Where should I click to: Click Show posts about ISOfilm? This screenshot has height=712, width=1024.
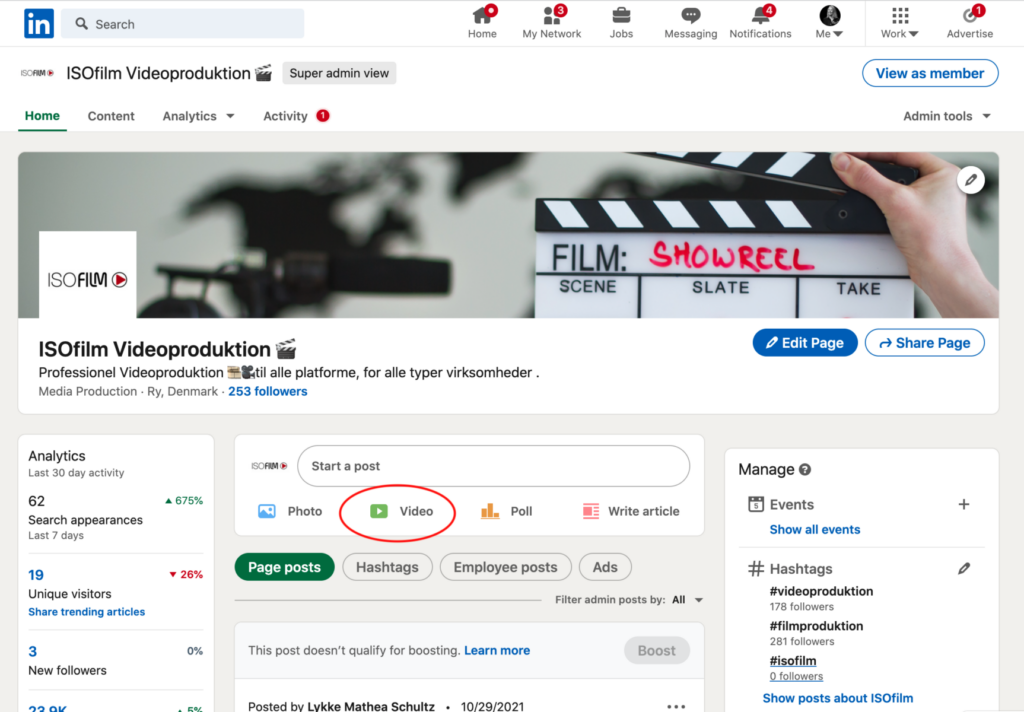coord(838,698)
